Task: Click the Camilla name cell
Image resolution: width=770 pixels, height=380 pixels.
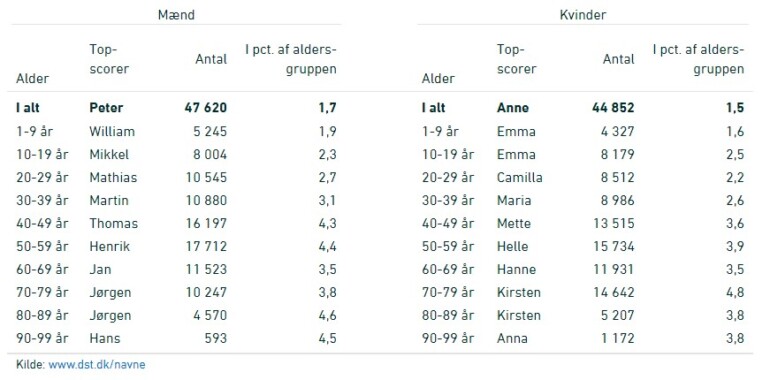Action: [520, 177]
